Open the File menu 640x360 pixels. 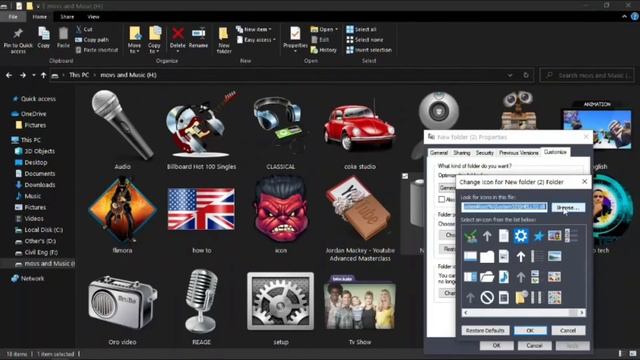[x=13, y=17]
